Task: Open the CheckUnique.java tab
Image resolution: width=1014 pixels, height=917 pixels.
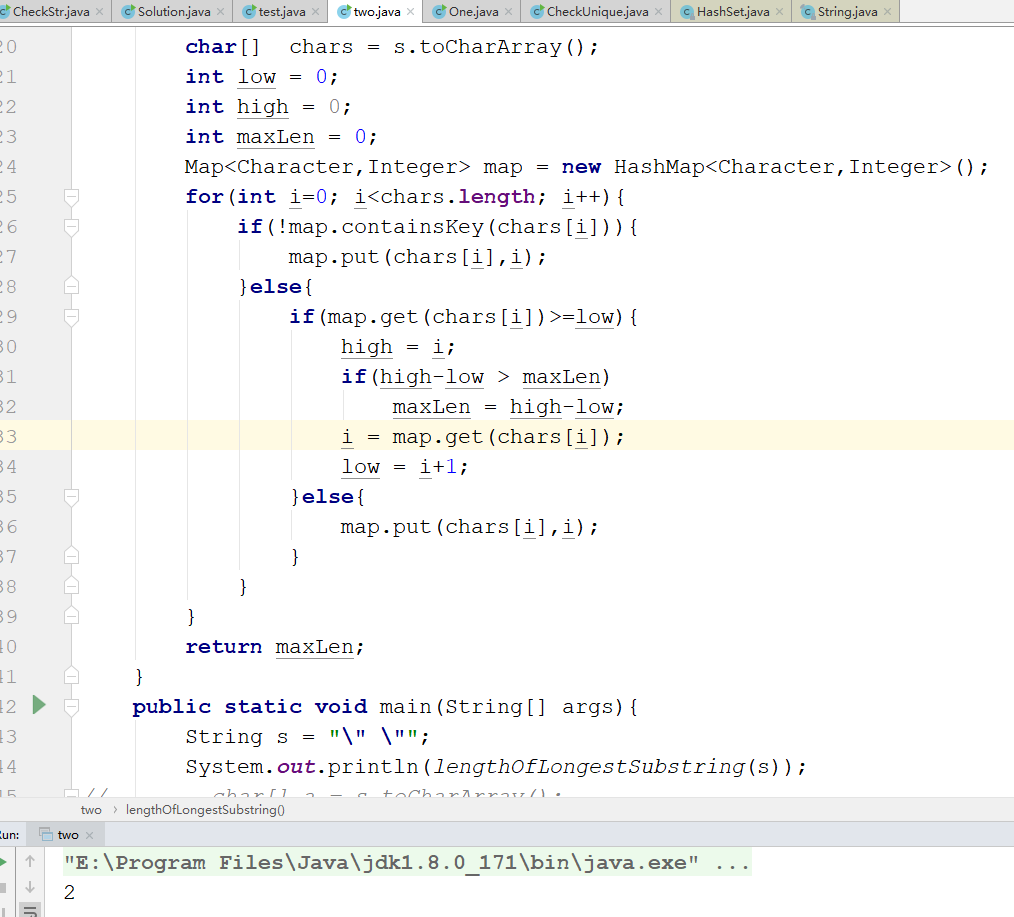Action: [597, 12]
